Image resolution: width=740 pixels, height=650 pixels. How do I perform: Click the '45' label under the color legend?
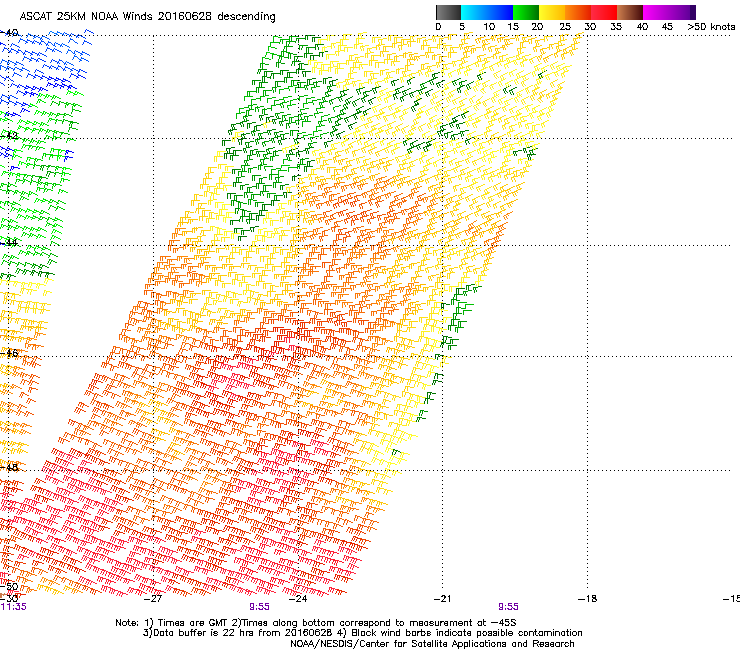click(x=667, y=27)
